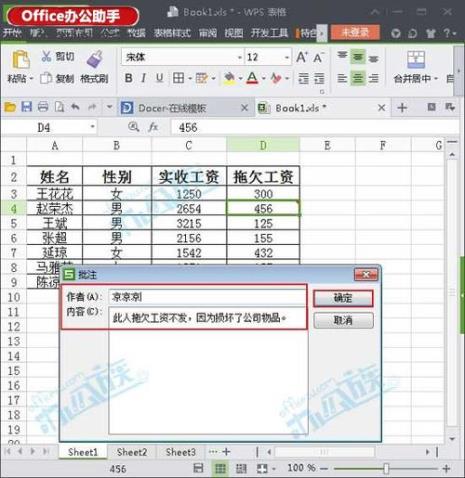Click the fill color bucket swatch
Screen dimensions: 465x478
pos(229,78)
